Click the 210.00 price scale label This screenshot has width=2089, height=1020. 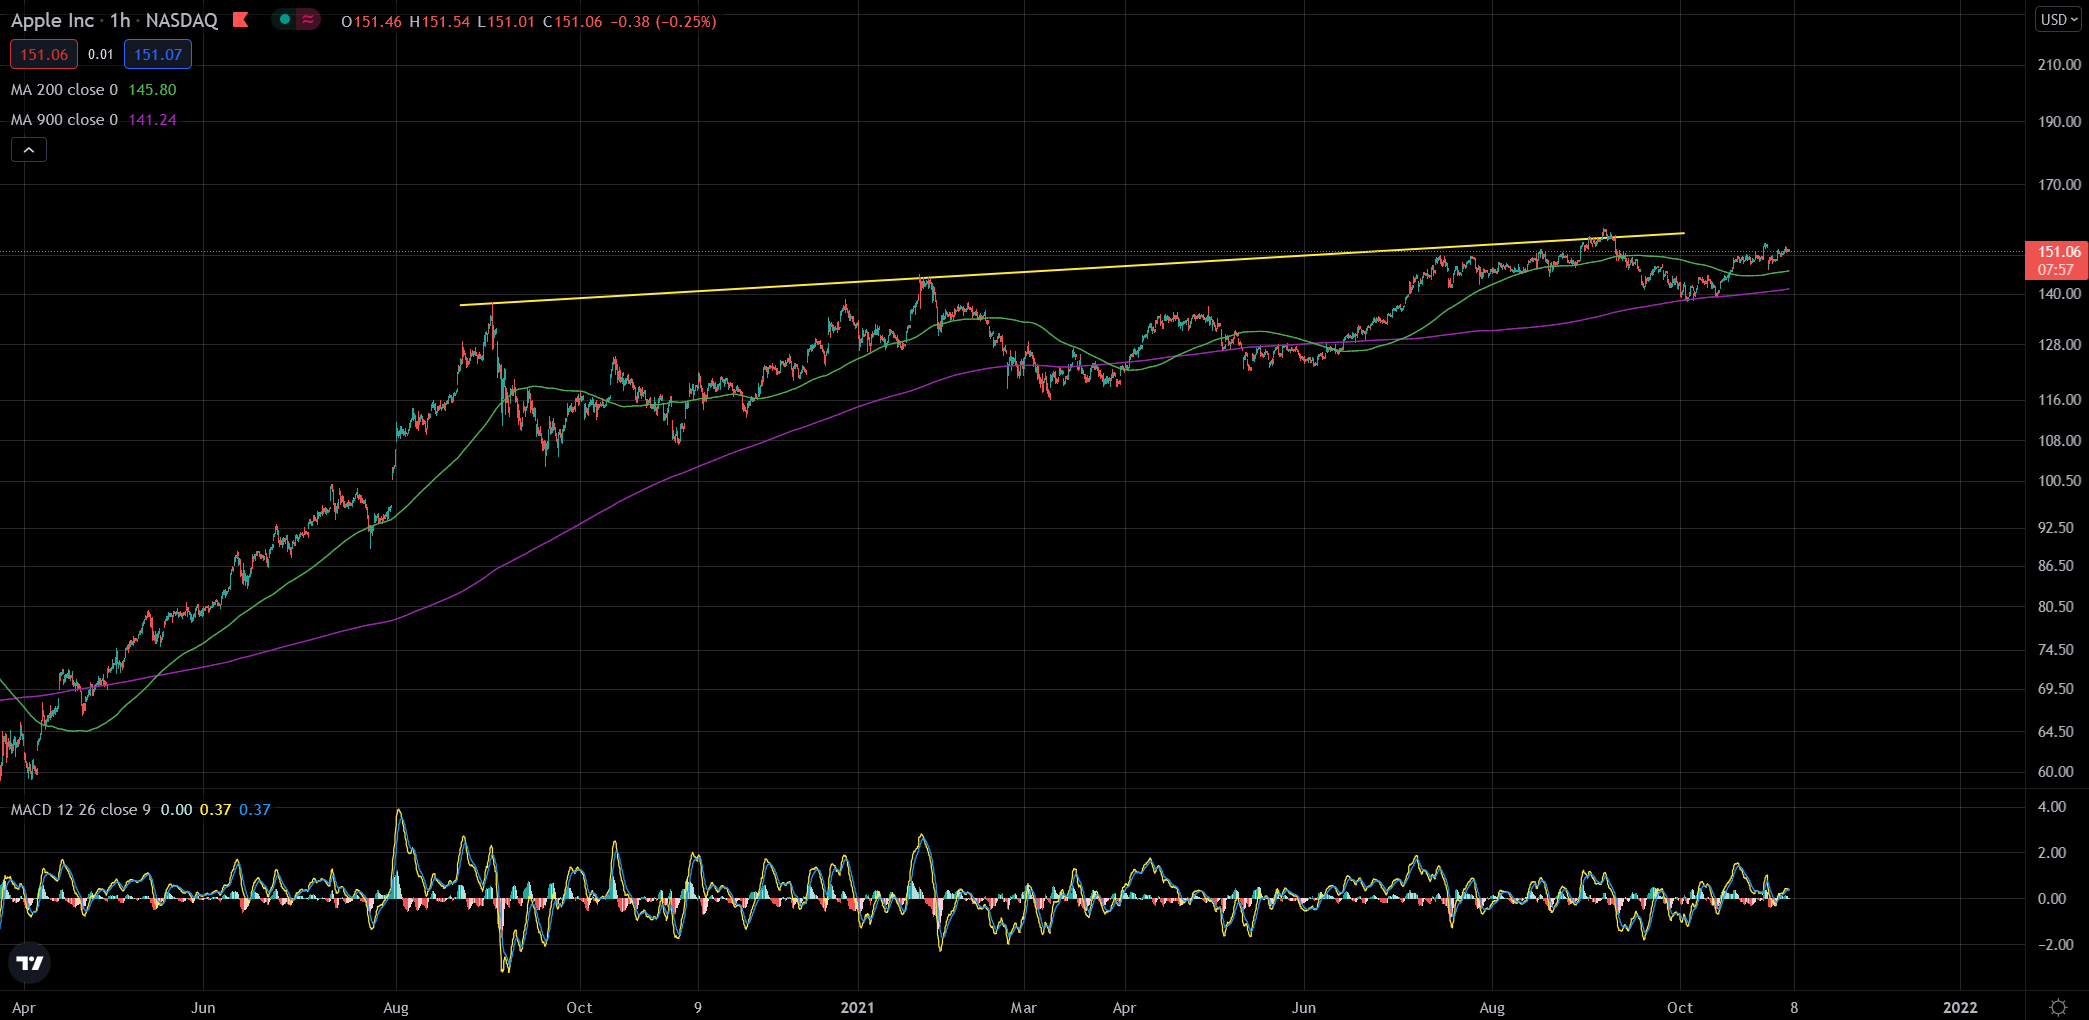point(2059,65)
